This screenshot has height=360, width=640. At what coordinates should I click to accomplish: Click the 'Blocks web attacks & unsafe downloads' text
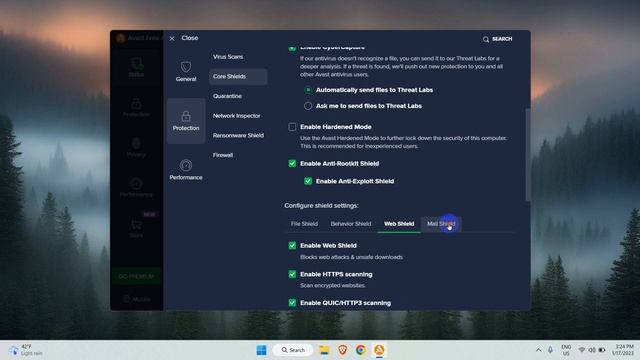(x=351, y=257)
